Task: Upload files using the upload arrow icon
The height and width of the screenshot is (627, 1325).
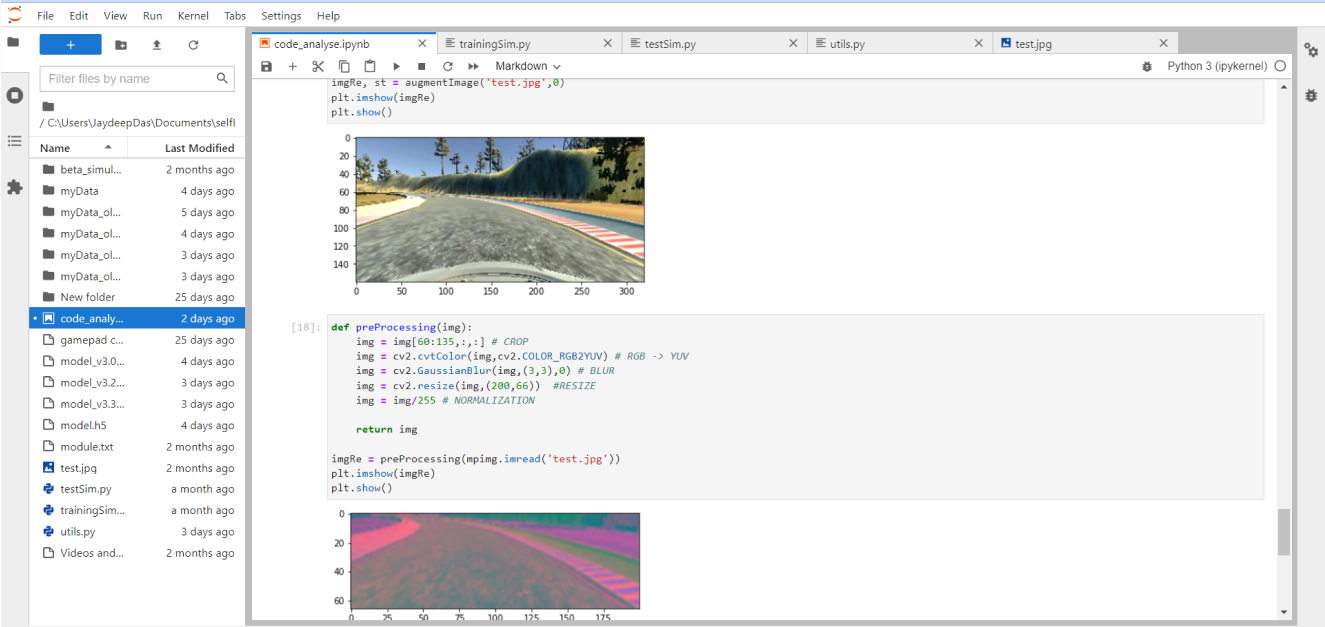Action: (x=157, y=45)
